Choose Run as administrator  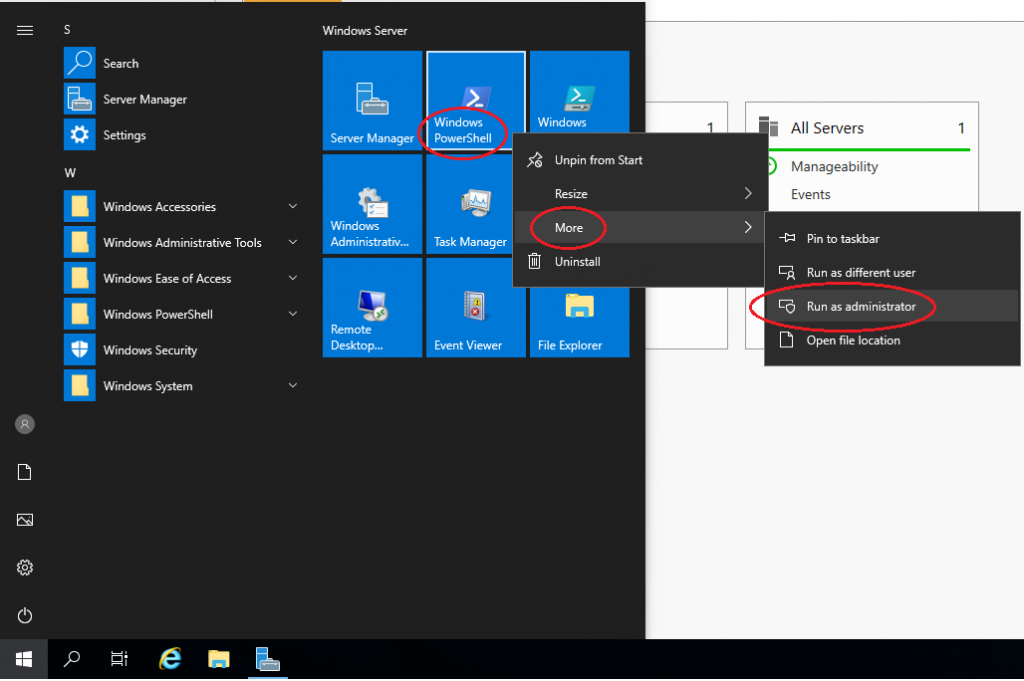pyautogui.click(x=892, y=307)
